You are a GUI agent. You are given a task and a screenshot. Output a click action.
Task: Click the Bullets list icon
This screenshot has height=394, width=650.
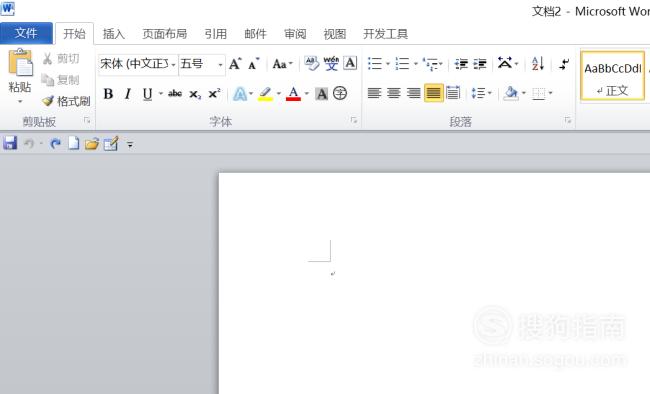point(375,63)
